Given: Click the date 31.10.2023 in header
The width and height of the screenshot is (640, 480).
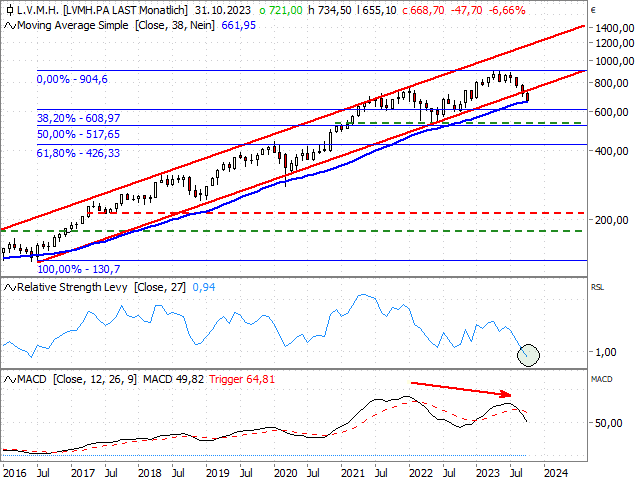Looking at the screenshot, I should (x=223, y=10).
